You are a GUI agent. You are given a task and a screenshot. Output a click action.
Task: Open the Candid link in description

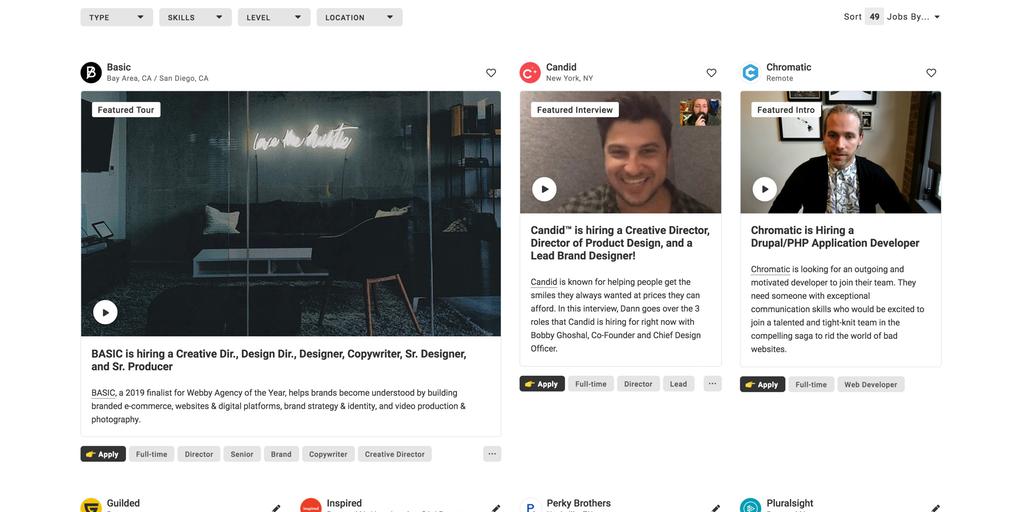click(x=544, y=282)
